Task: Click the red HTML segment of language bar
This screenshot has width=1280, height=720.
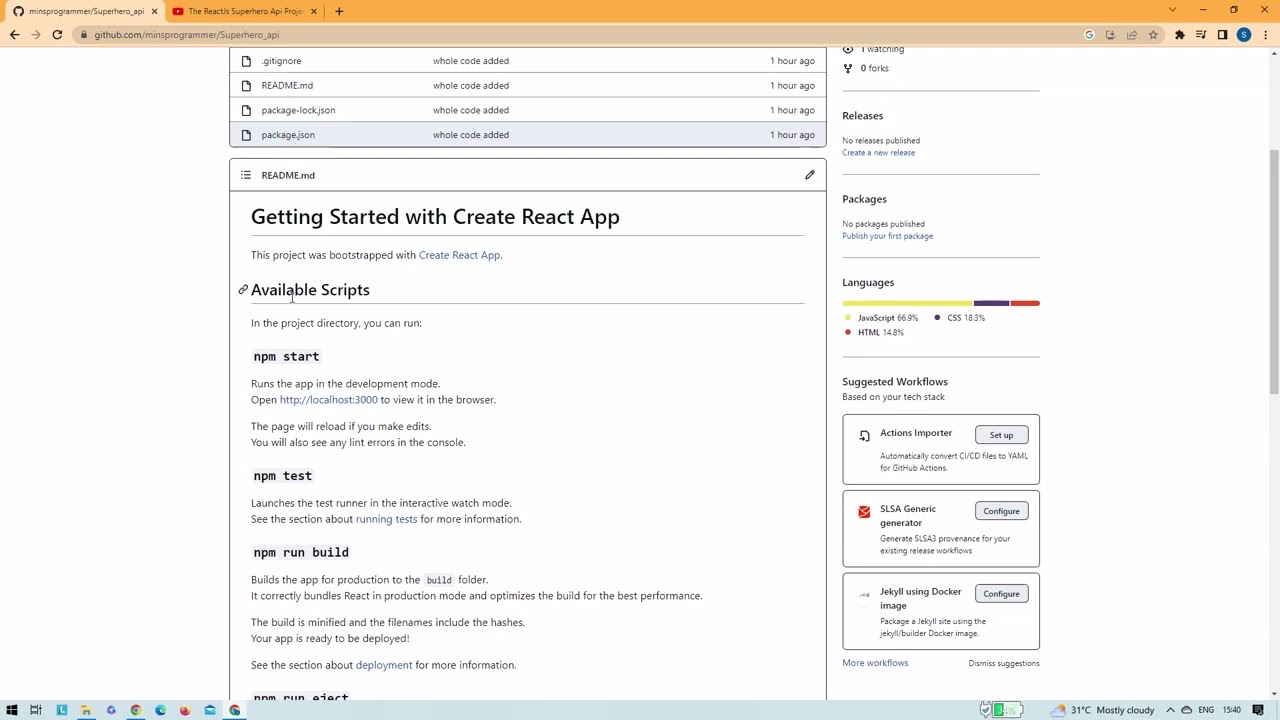Action: [x=1025, y=303]
